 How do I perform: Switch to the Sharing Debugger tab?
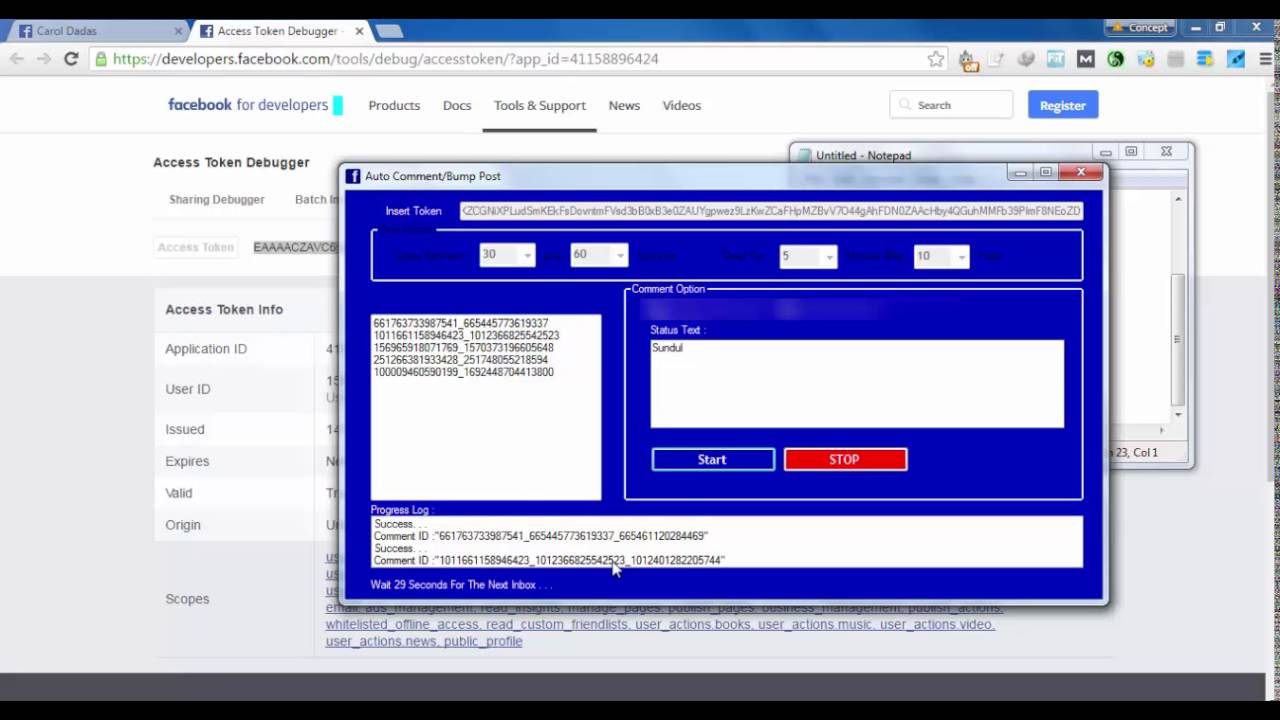point(217,199)
